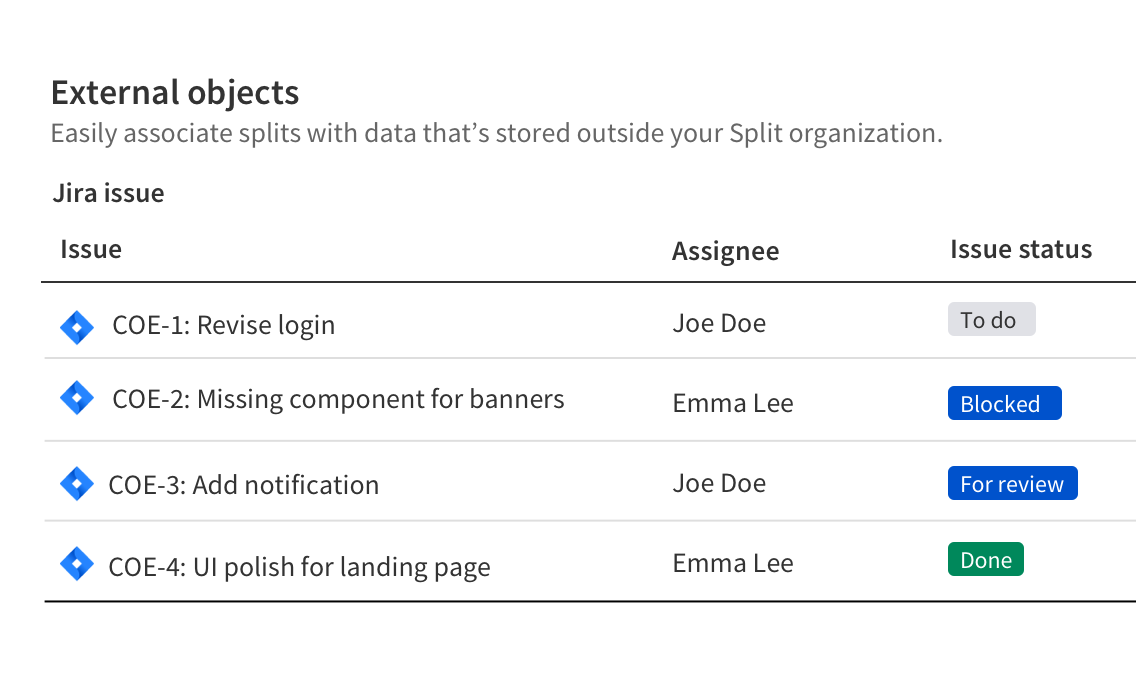The width and height of the screenshot is (1136, 680).
Task: Click the Blocked status badge
Action: click(x=1004, y=403)
